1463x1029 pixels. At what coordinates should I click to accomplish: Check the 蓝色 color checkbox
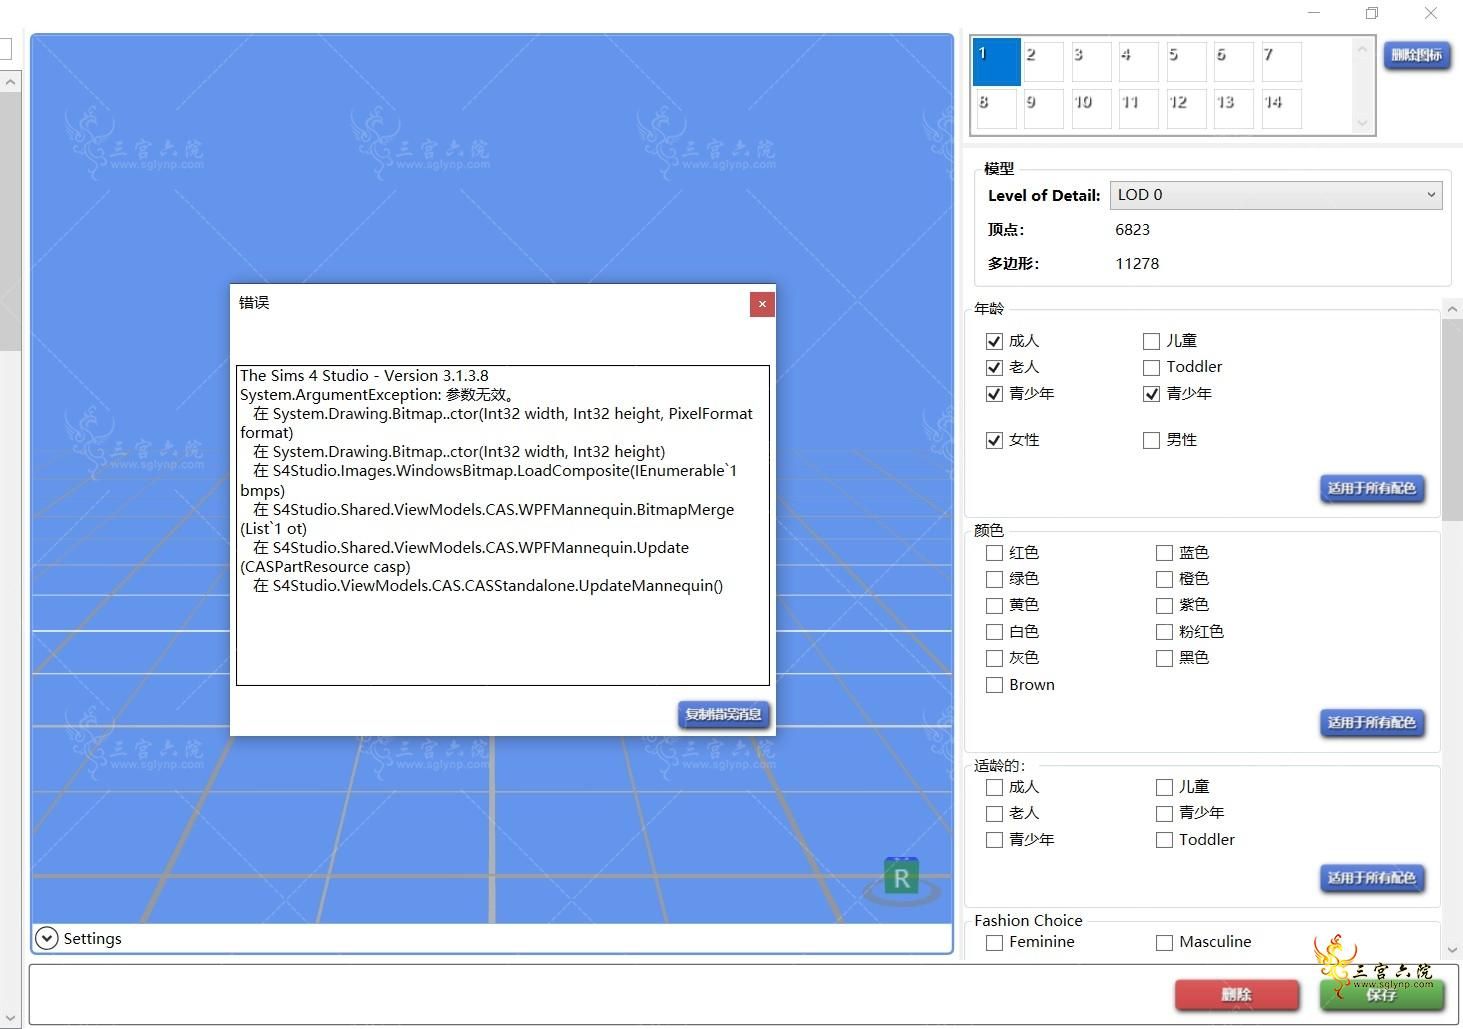click(x=1164, y=552)
